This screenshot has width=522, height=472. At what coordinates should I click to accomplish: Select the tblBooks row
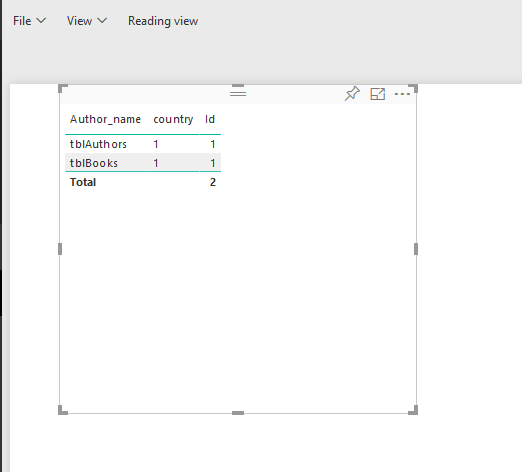coord(143,163)
